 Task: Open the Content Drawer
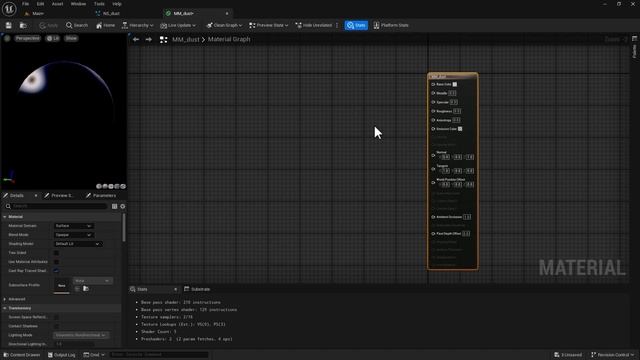click(x=22, y=355)
